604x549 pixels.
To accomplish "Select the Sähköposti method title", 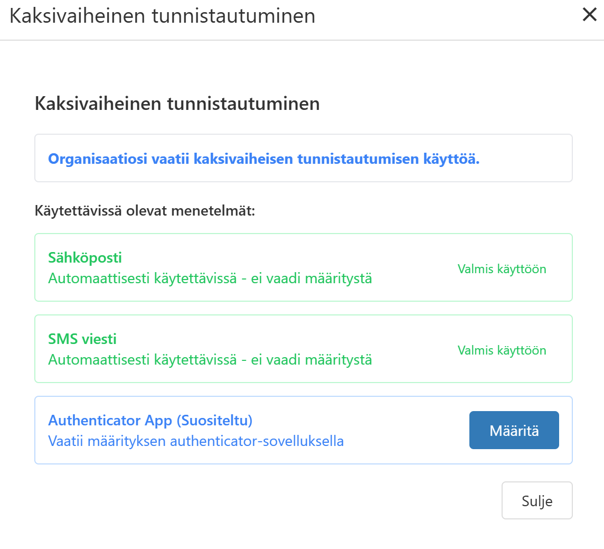I will click(85, 258).
